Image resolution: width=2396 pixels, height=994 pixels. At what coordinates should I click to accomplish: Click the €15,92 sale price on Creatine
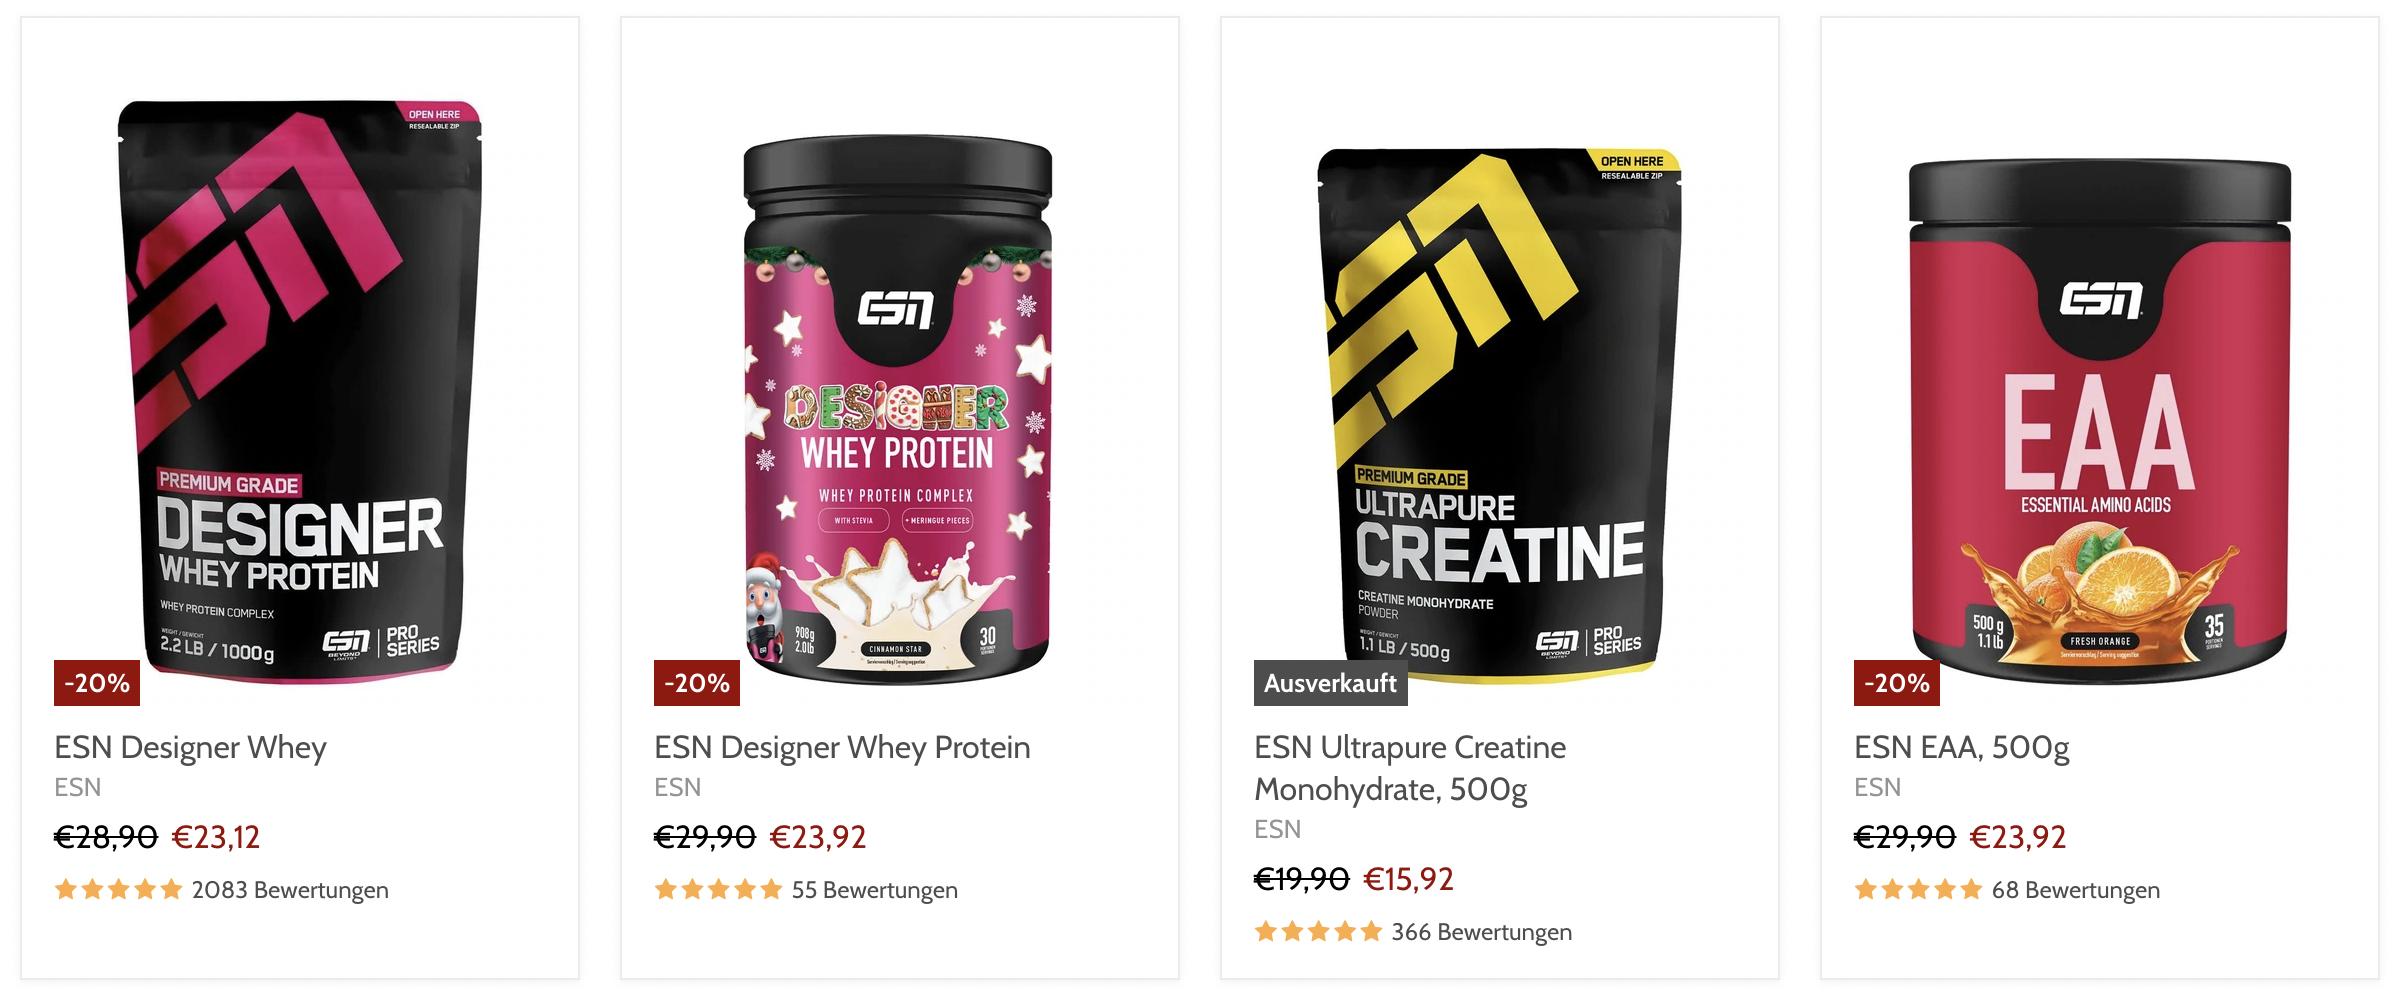point(1409,879)
